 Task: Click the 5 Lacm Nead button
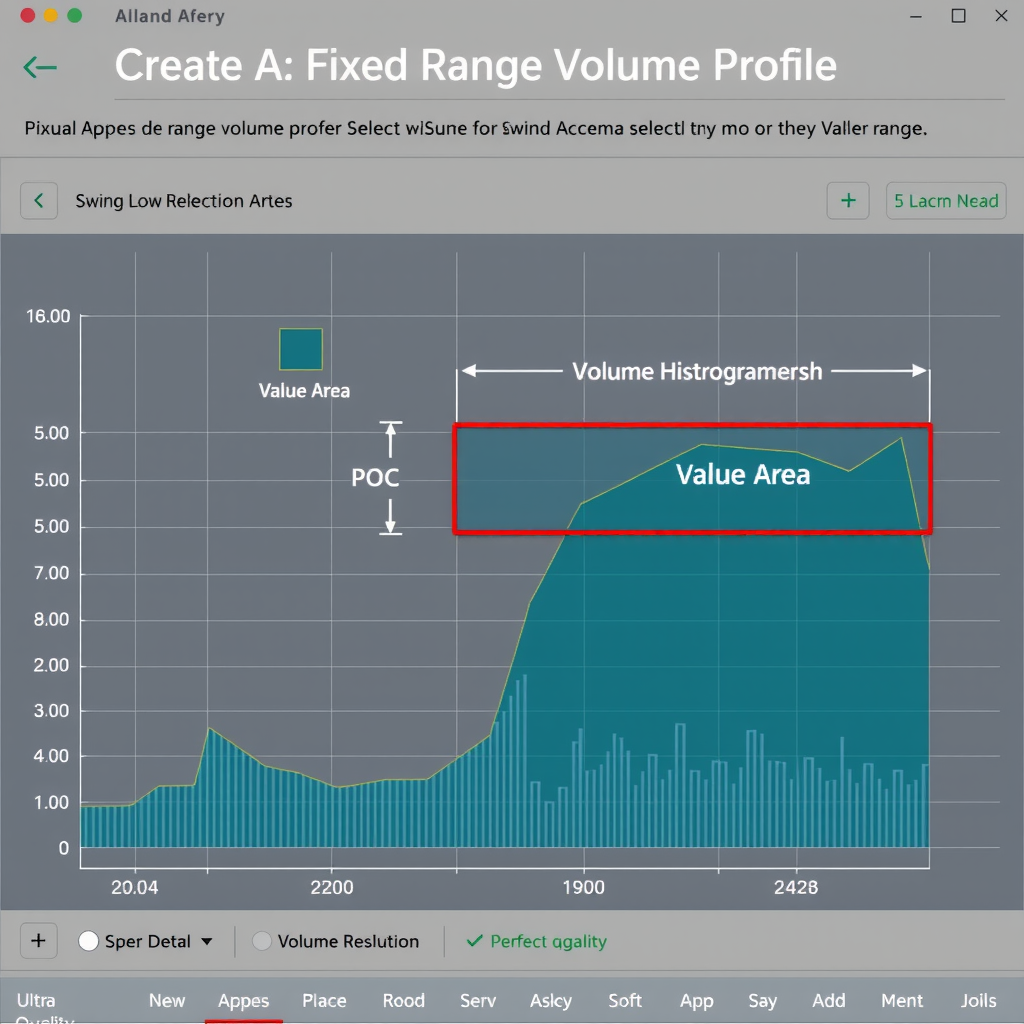tap(945, 201)
